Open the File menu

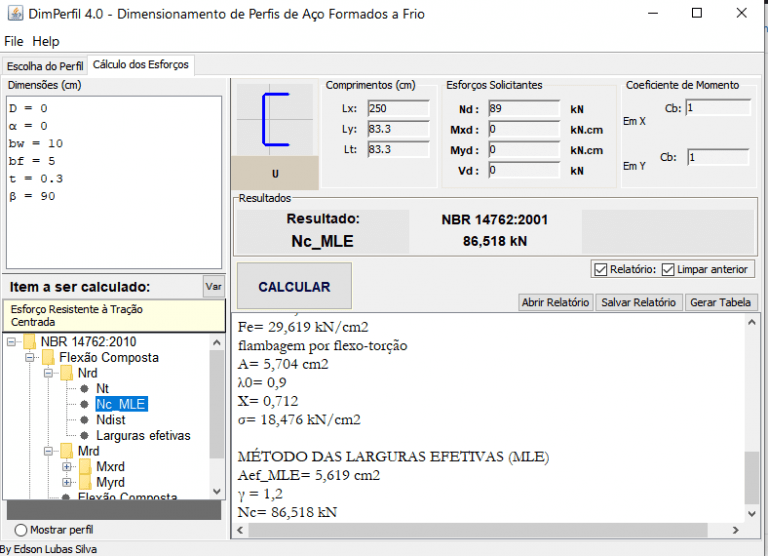tap(14, 41)
